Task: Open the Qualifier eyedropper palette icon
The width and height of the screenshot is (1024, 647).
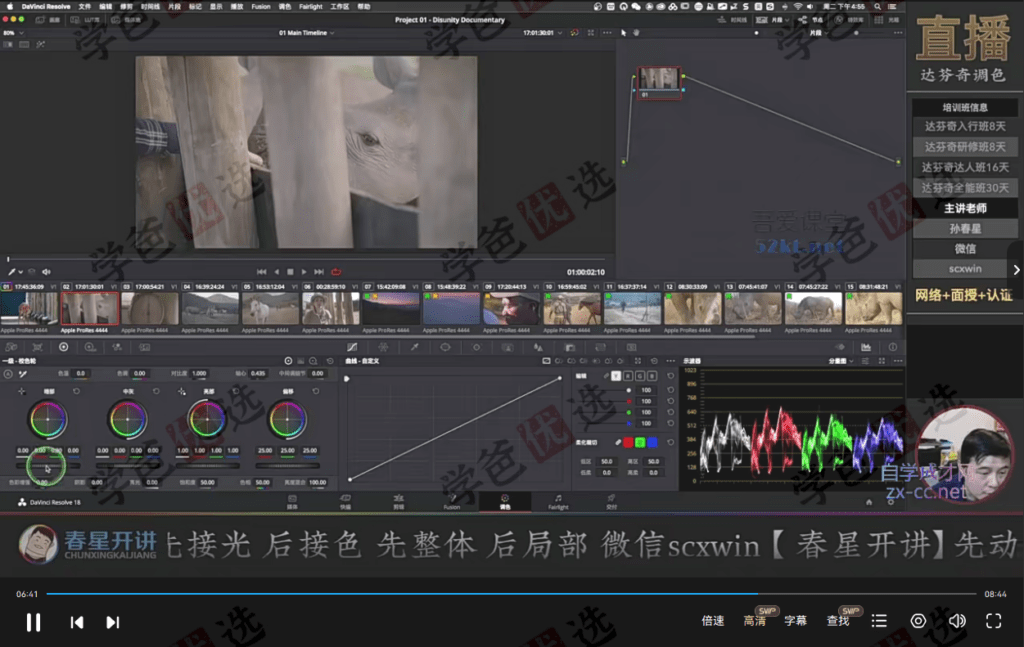Action: click(x=414, y=347)
